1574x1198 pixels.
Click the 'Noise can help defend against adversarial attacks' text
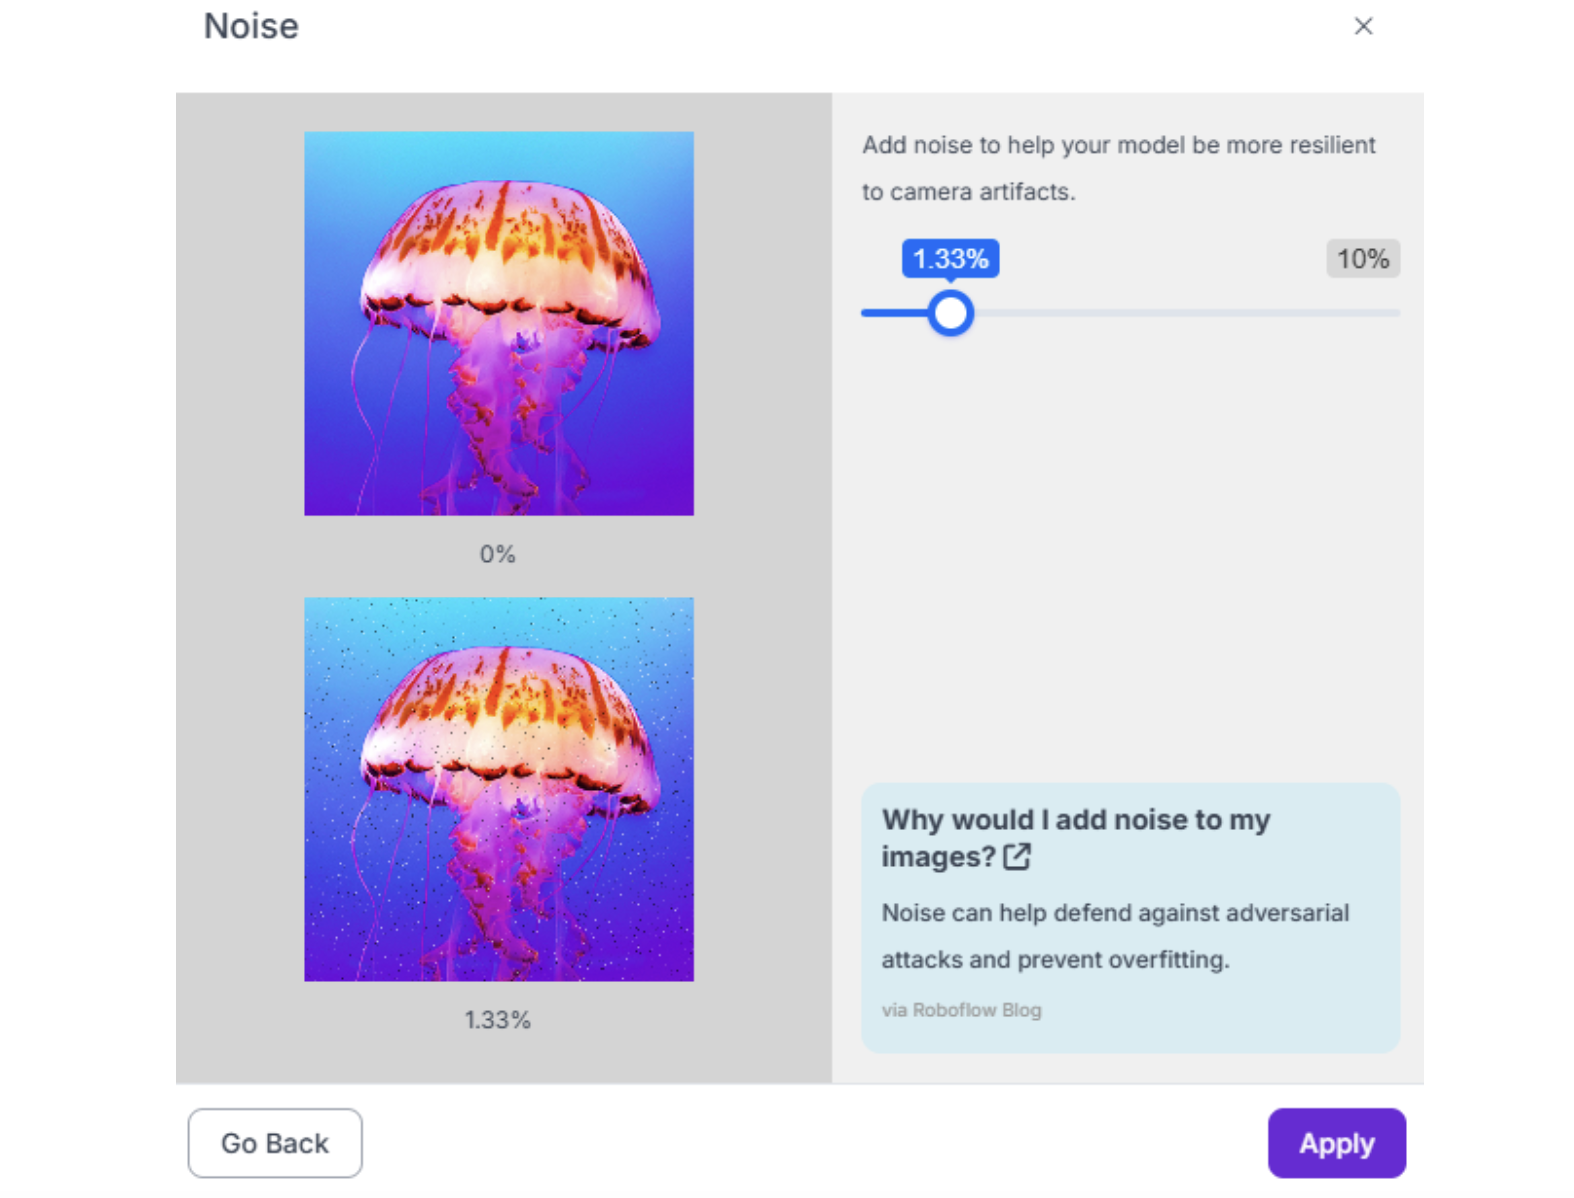1114,913
